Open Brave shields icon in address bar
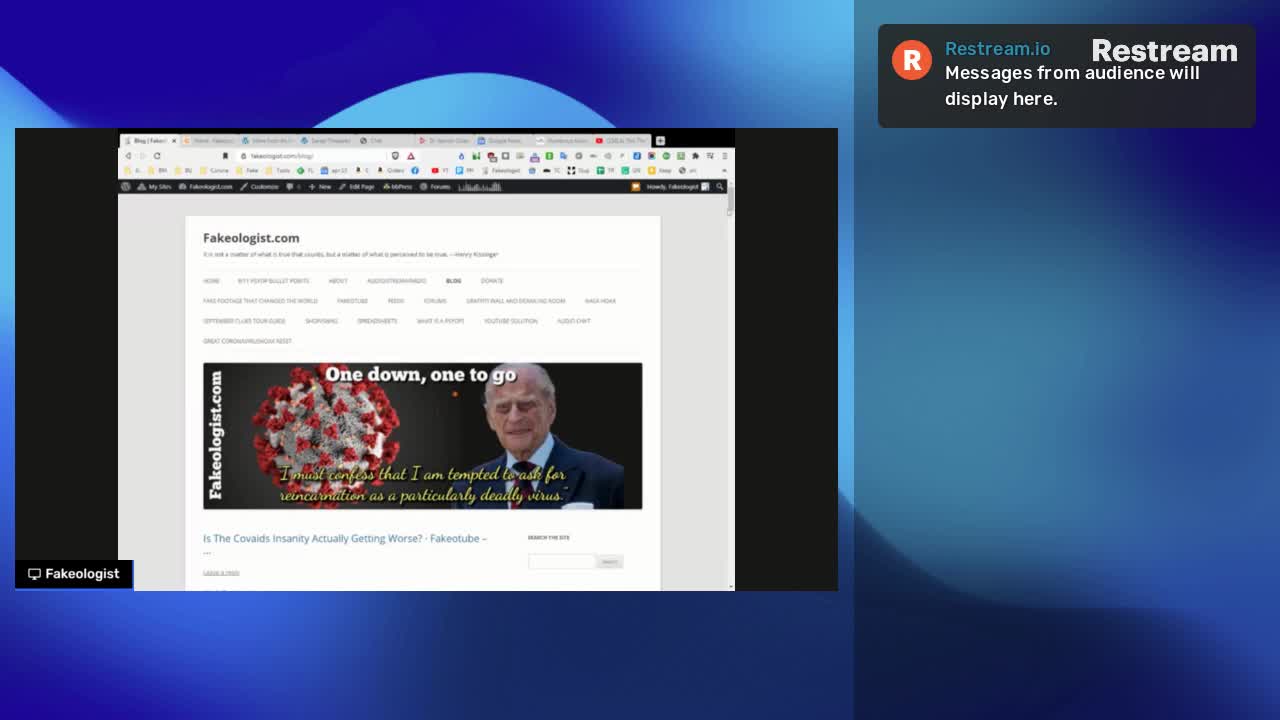1280x720 pixels. tap(395, 156)
